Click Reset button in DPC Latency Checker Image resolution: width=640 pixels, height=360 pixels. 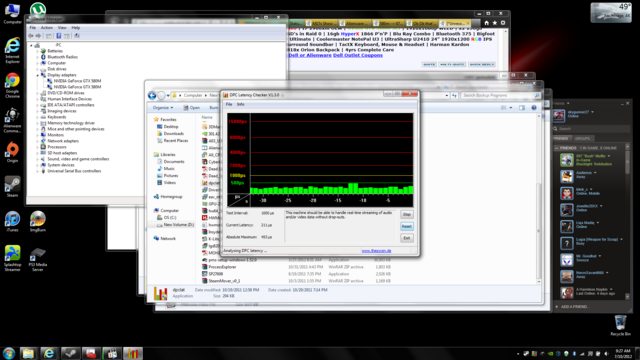pos(407,227)
